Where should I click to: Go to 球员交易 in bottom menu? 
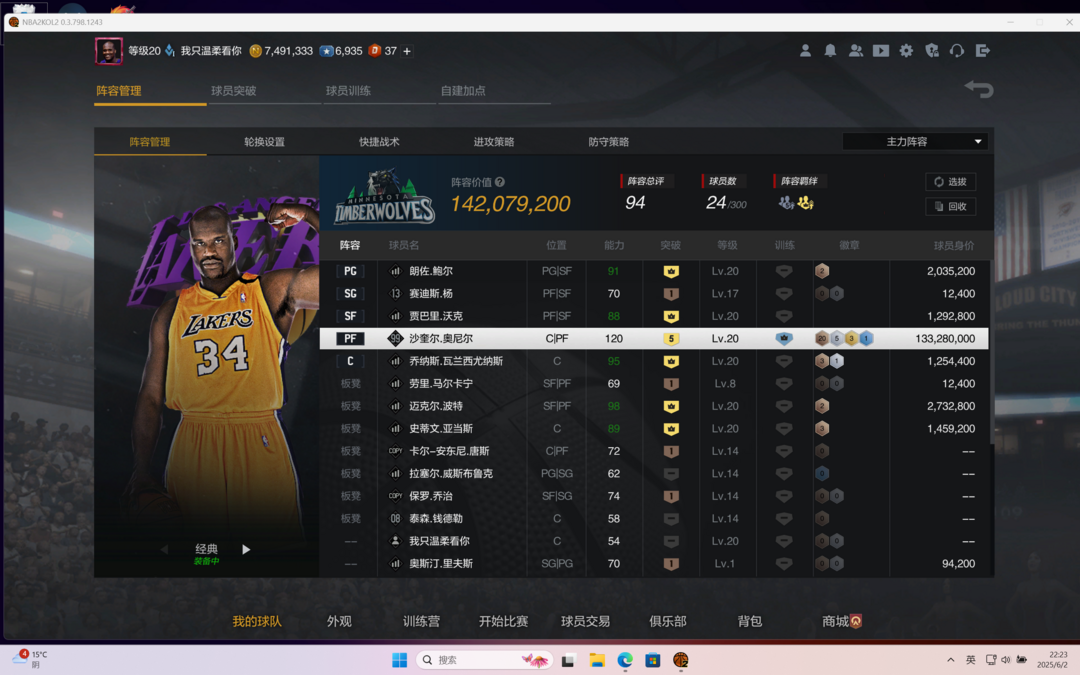585,621
